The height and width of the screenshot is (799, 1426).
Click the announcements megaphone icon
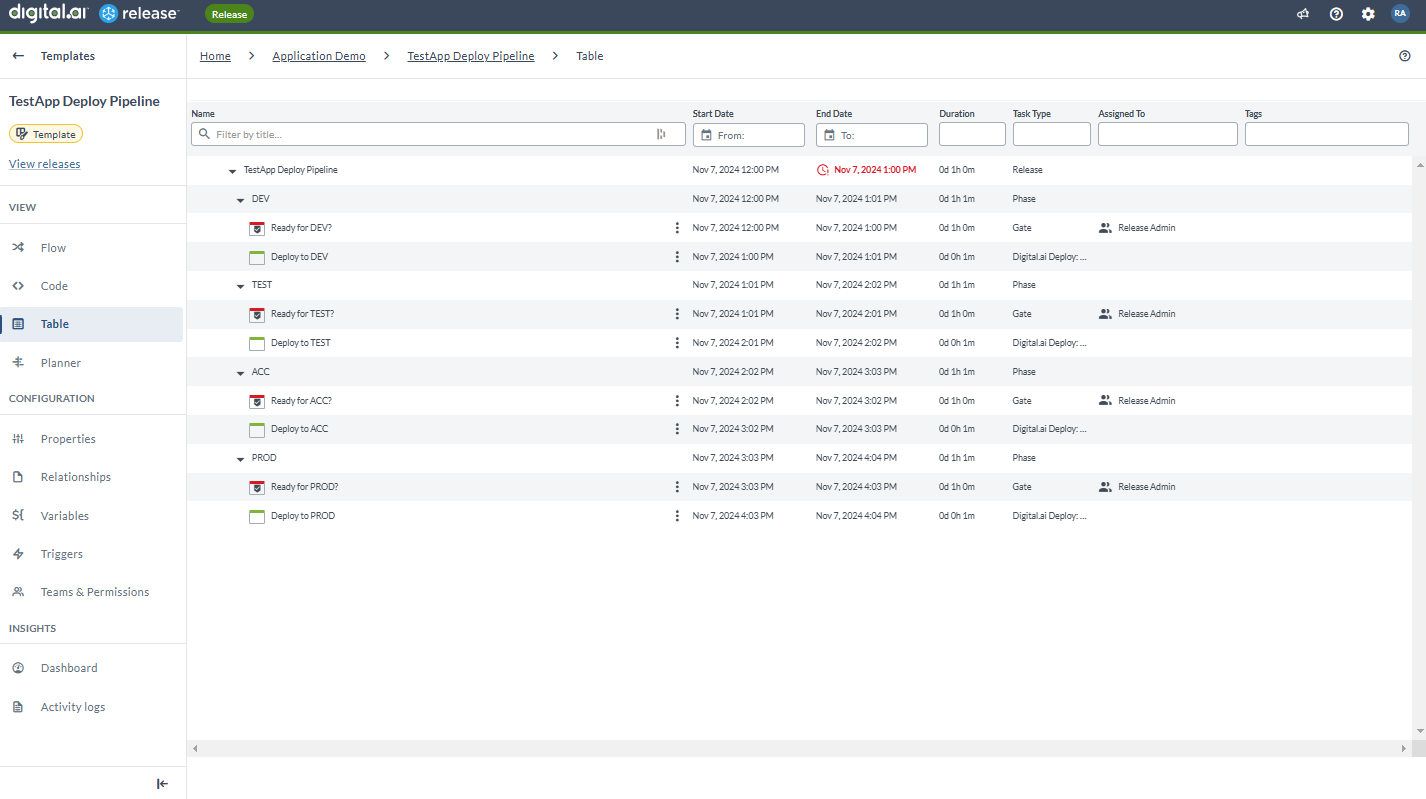point(1303,14)
